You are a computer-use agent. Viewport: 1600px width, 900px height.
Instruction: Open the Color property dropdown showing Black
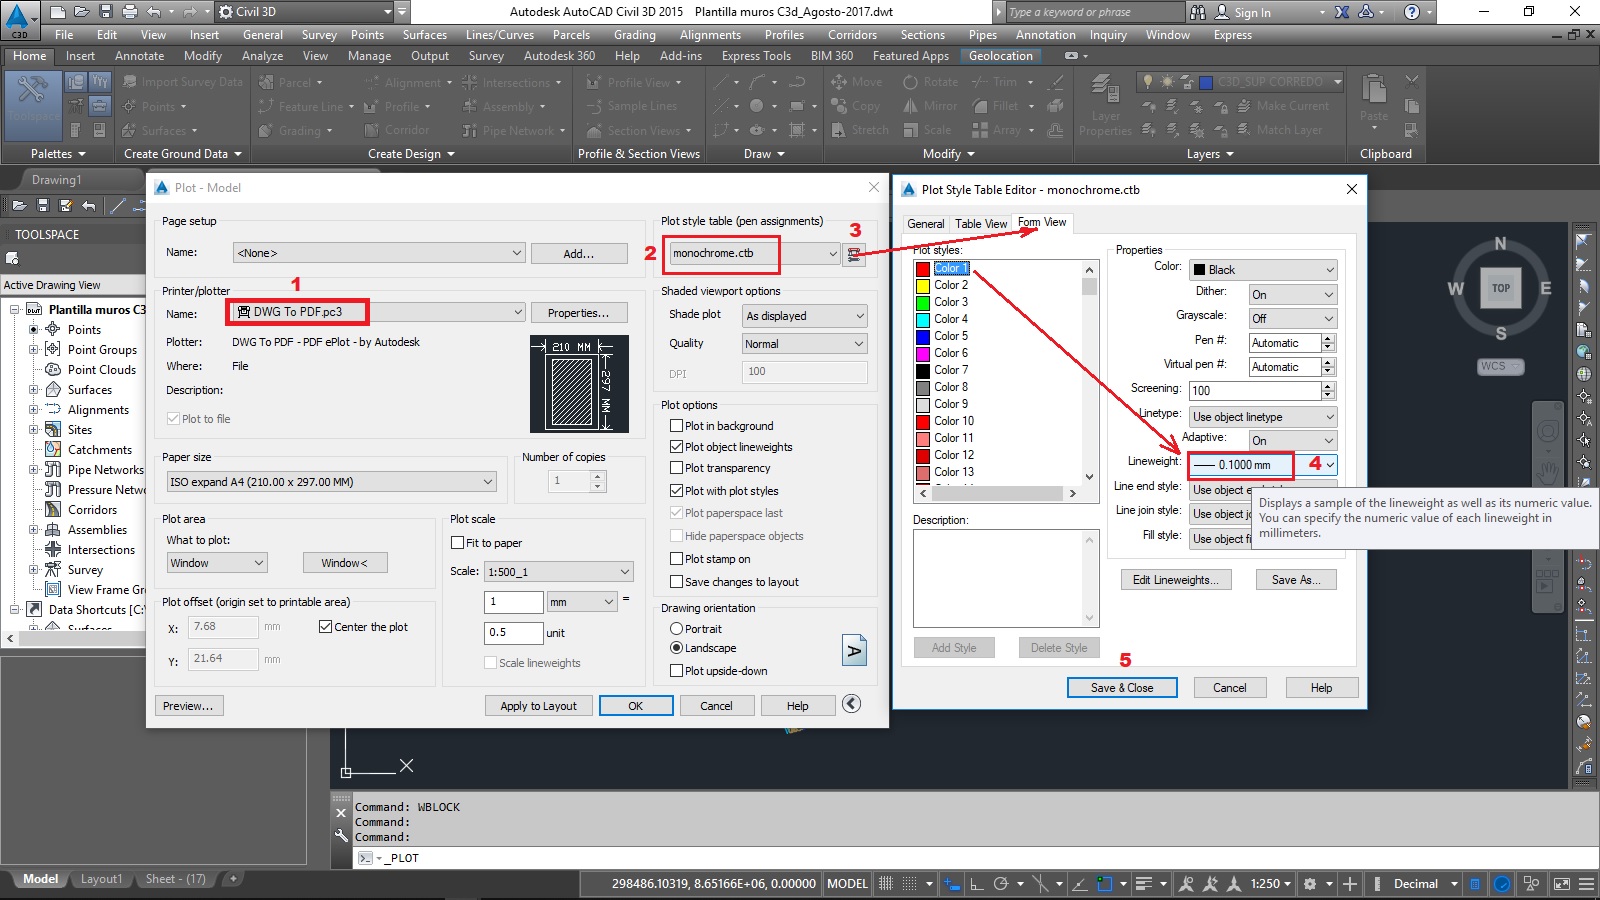point(1263,270)
